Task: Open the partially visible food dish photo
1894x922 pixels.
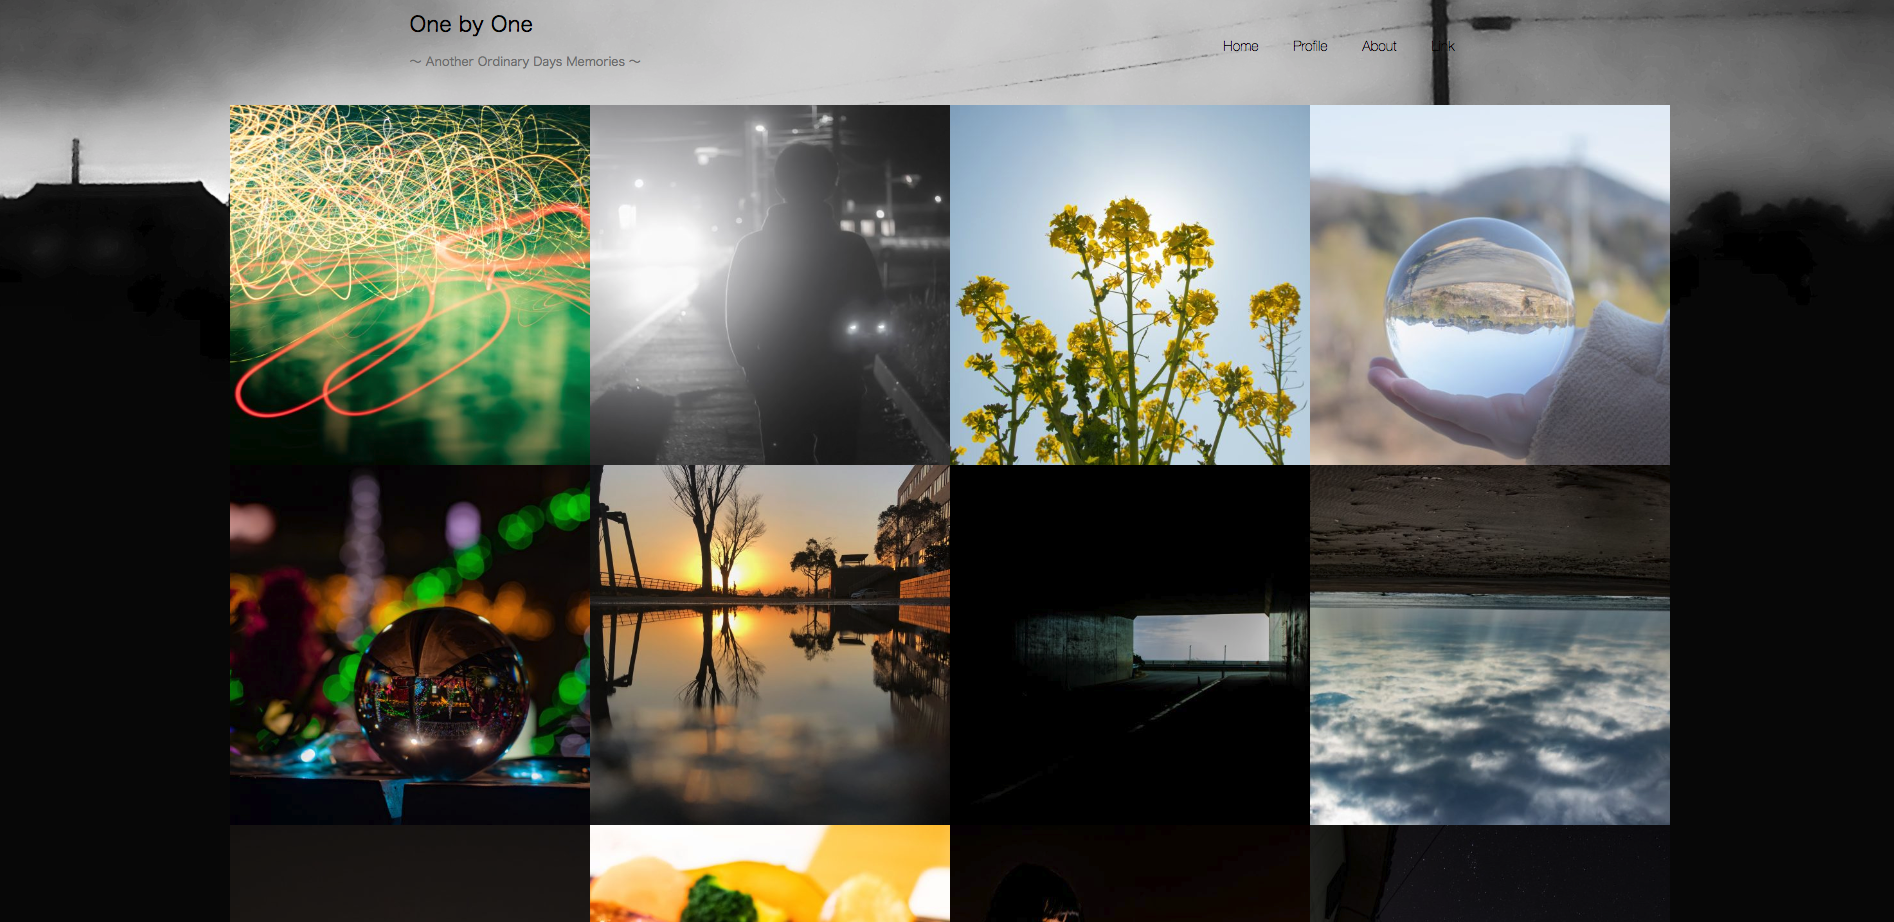Action: coord(770,873)
